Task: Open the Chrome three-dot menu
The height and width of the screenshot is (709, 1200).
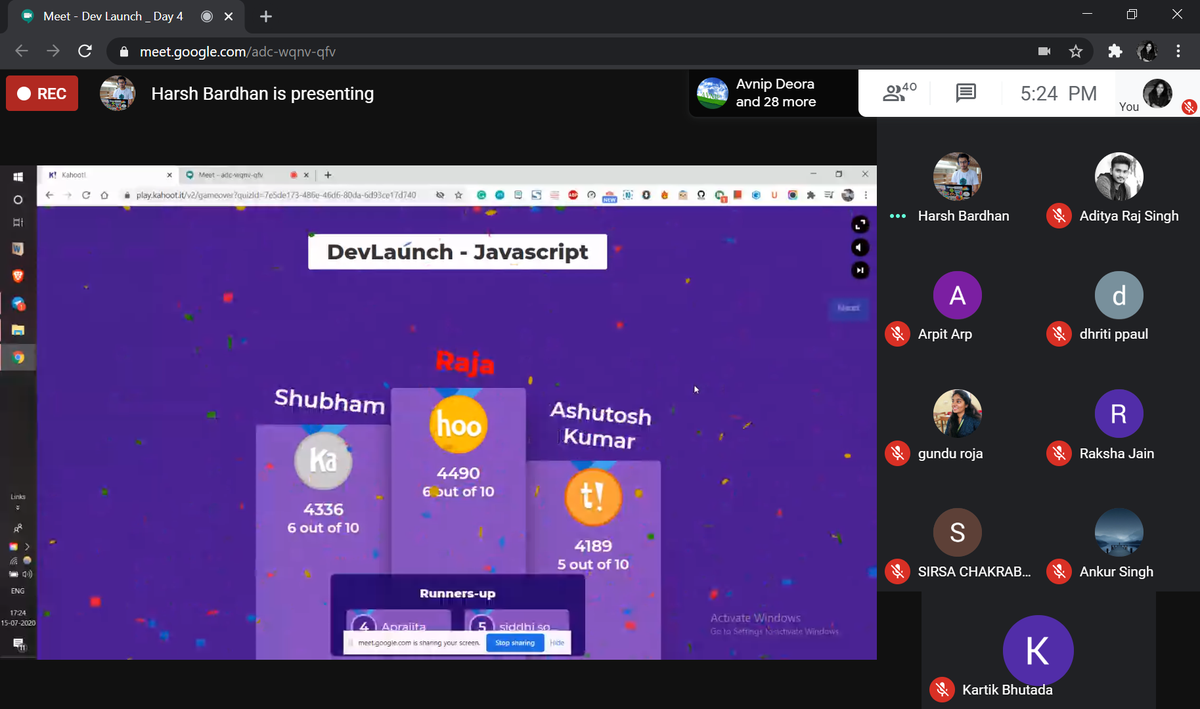Action: (x=1178, y=51)
